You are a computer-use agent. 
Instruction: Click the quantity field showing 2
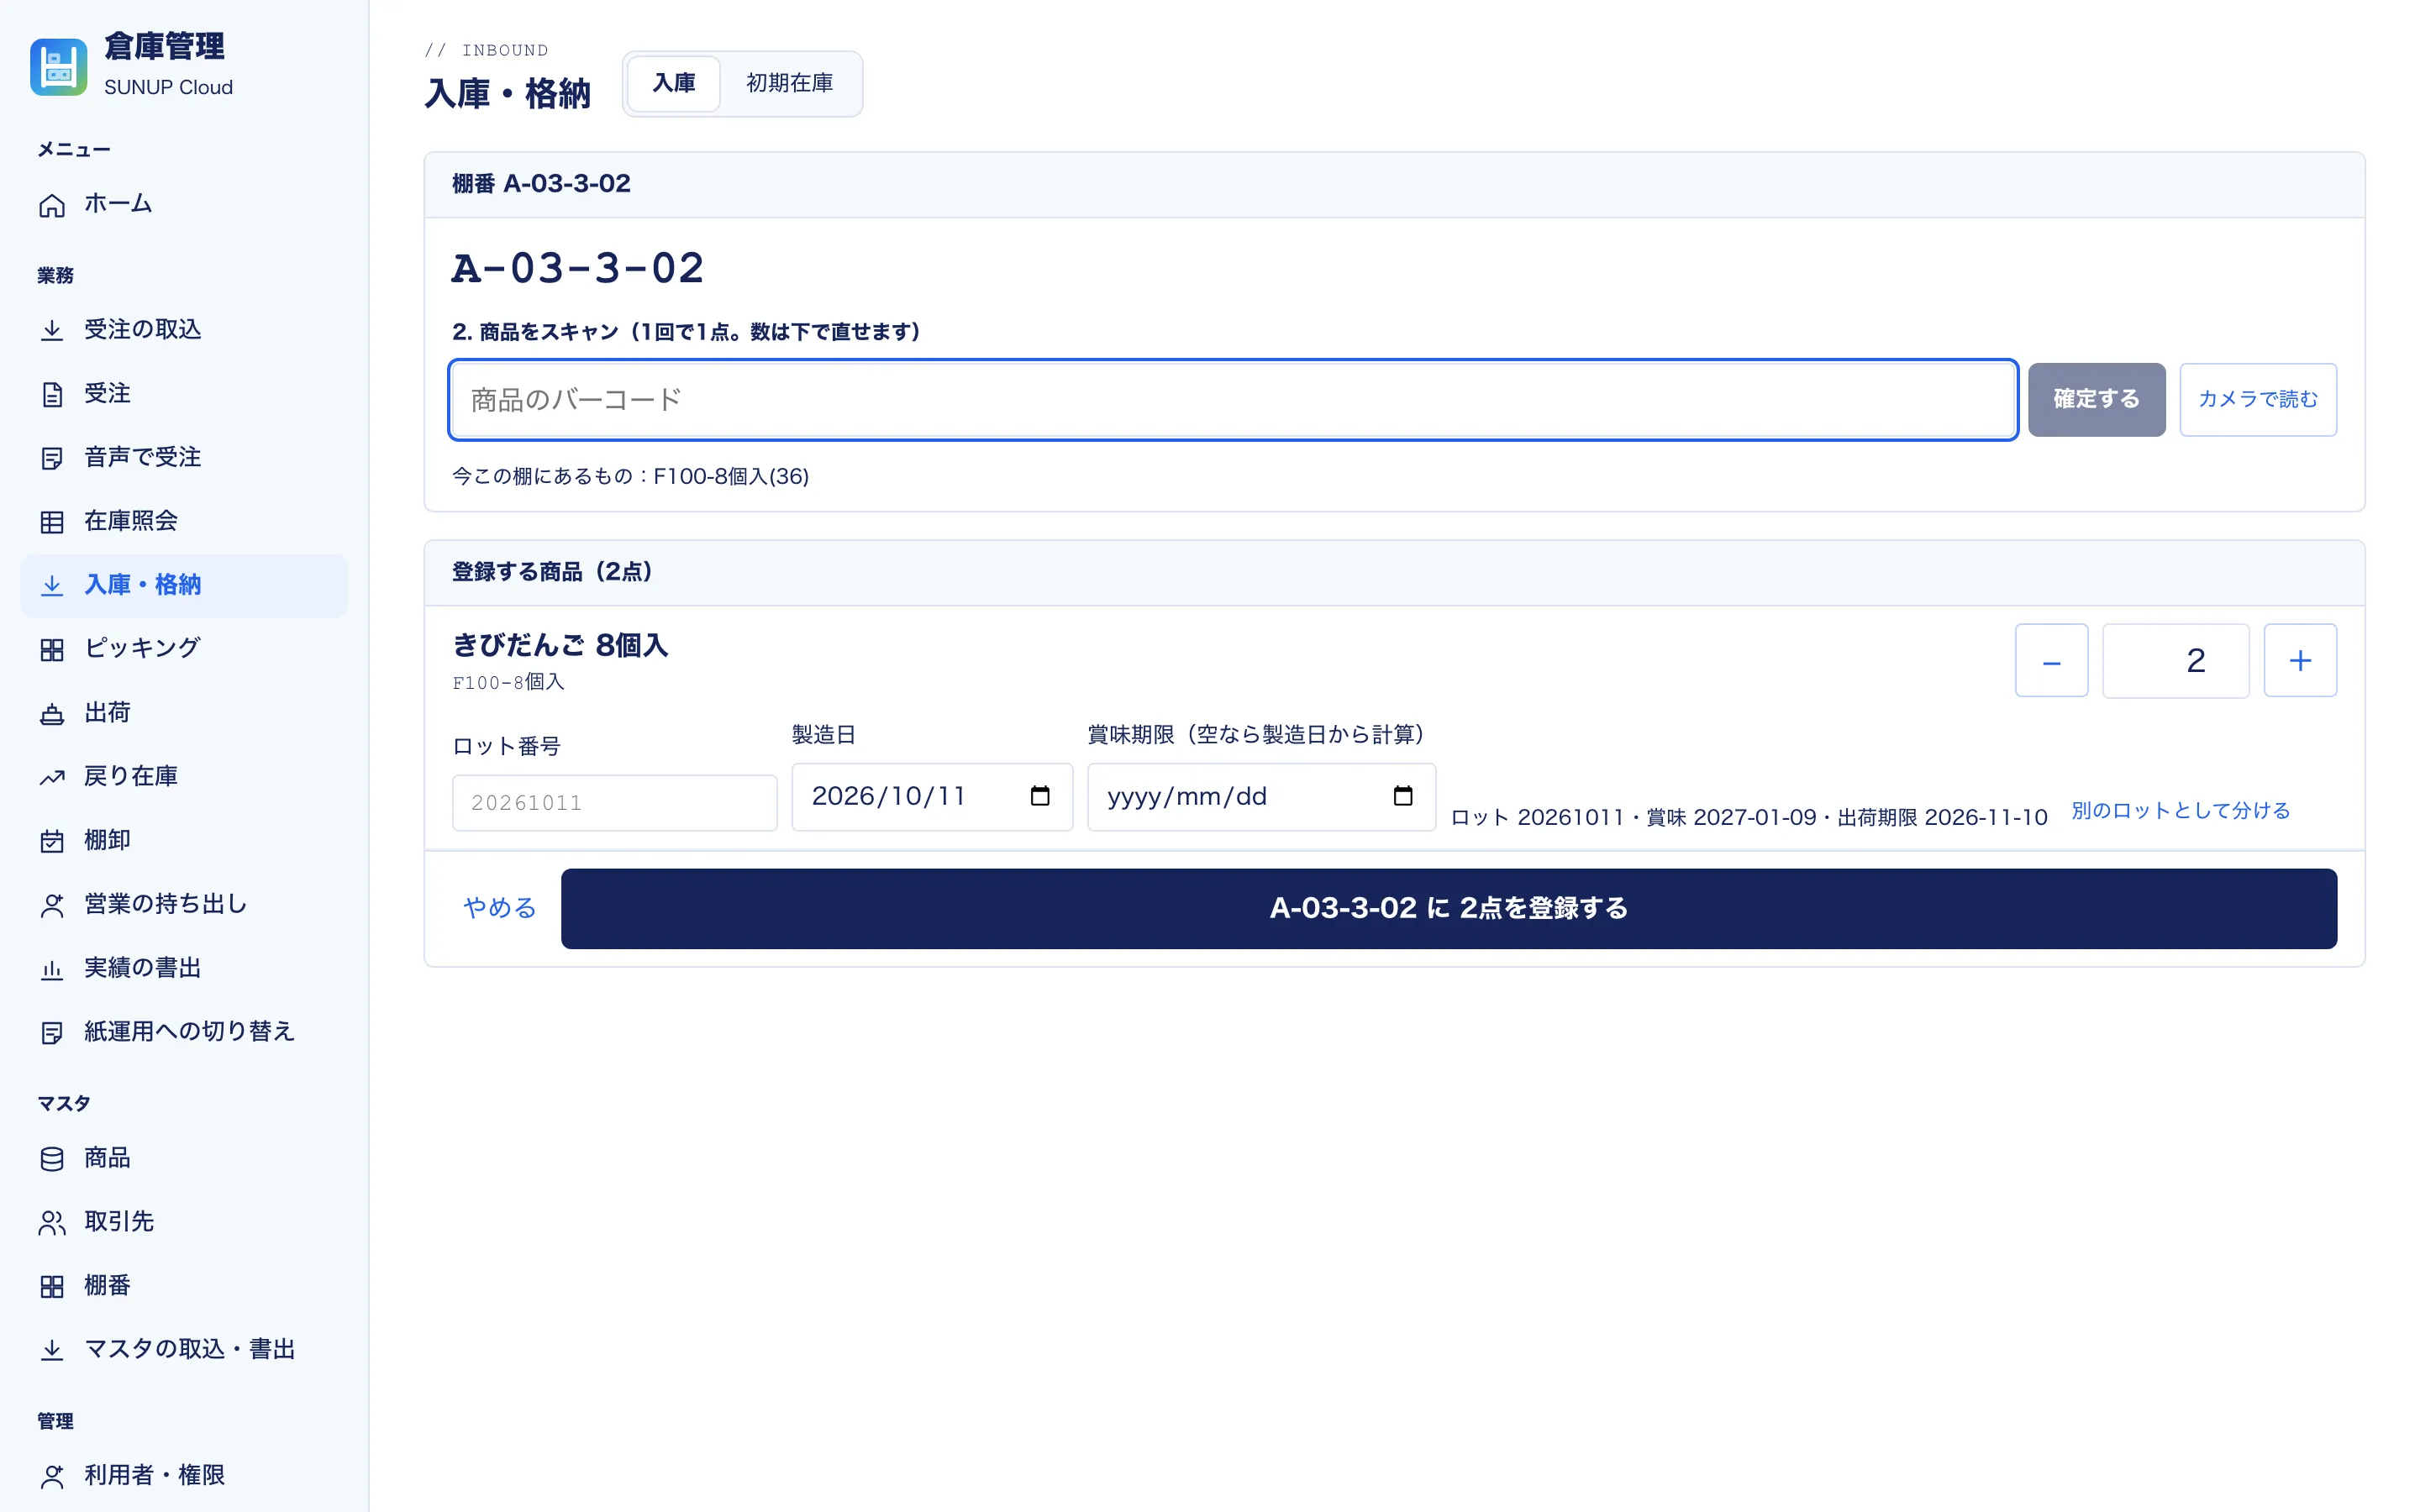(2175, 660)
